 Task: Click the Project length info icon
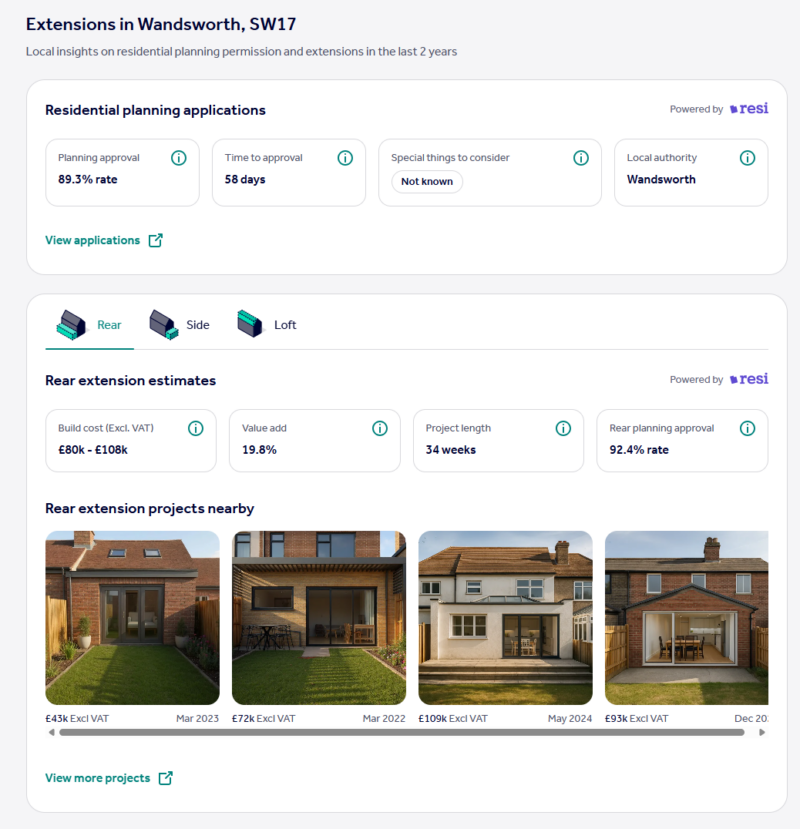[563, 428]
